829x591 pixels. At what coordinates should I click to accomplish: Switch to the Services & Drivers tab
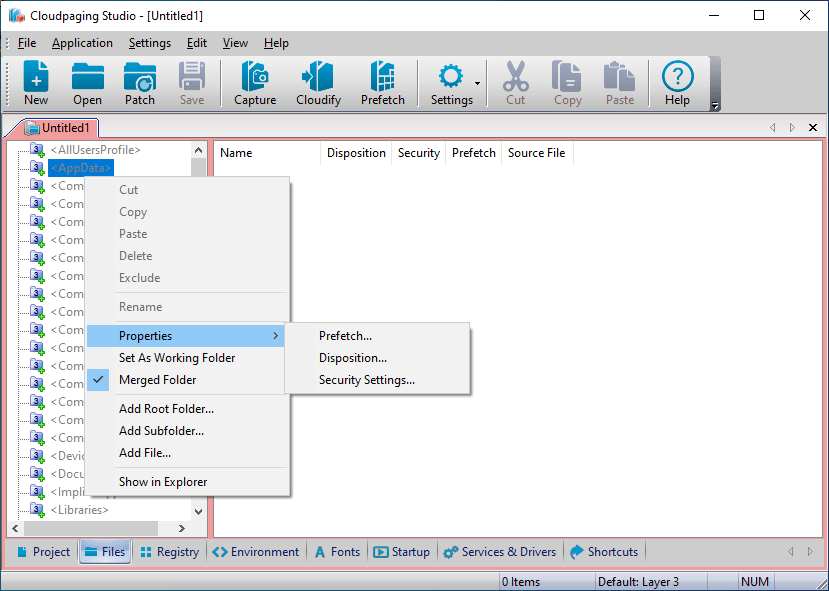click(500, 552)
